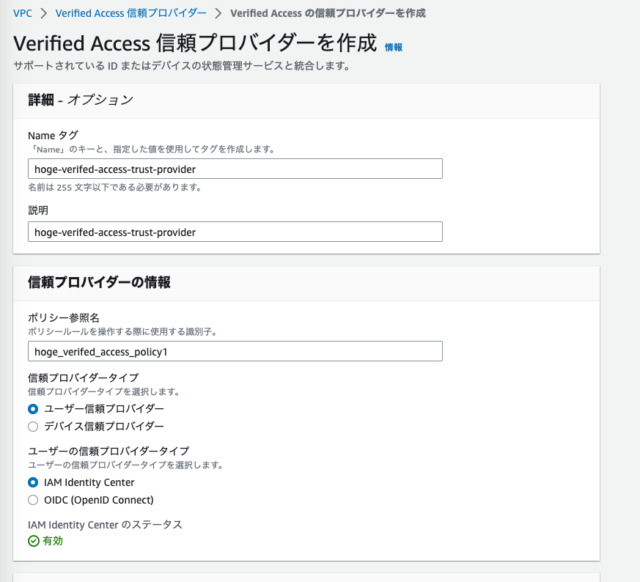This screenshot has width=640, height=582.
Task: Click the 信頼プロバイダーの情報 section header
Action: (x=99, y=282)
